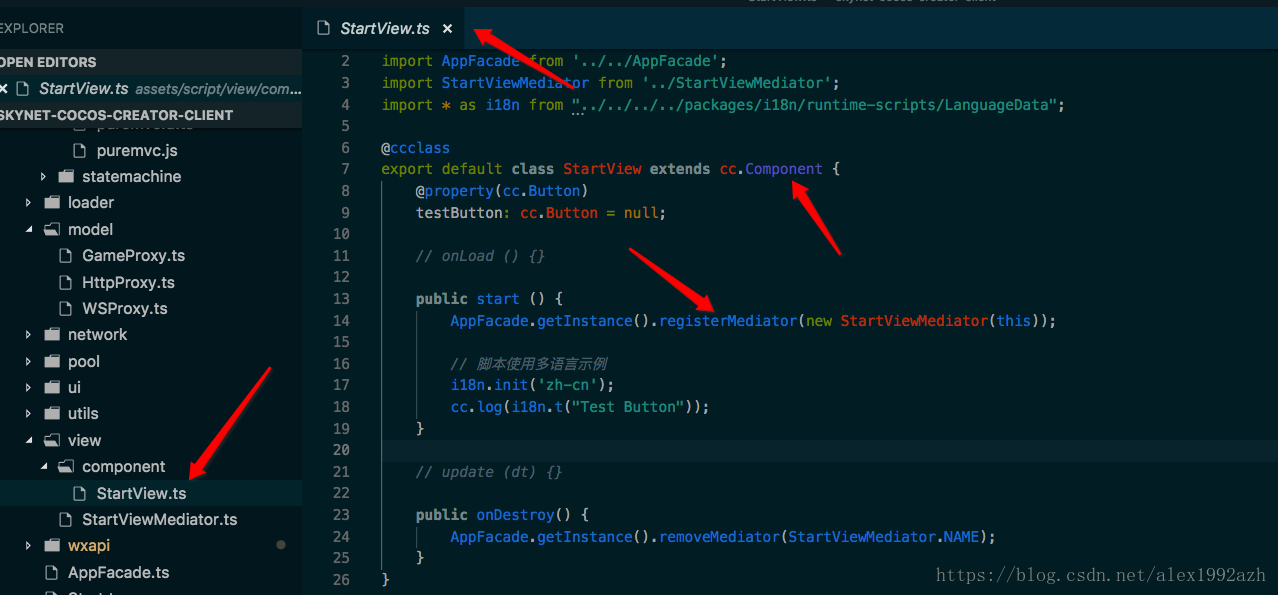Select HttpProxy.ts in the file tree

coord(128,283)
